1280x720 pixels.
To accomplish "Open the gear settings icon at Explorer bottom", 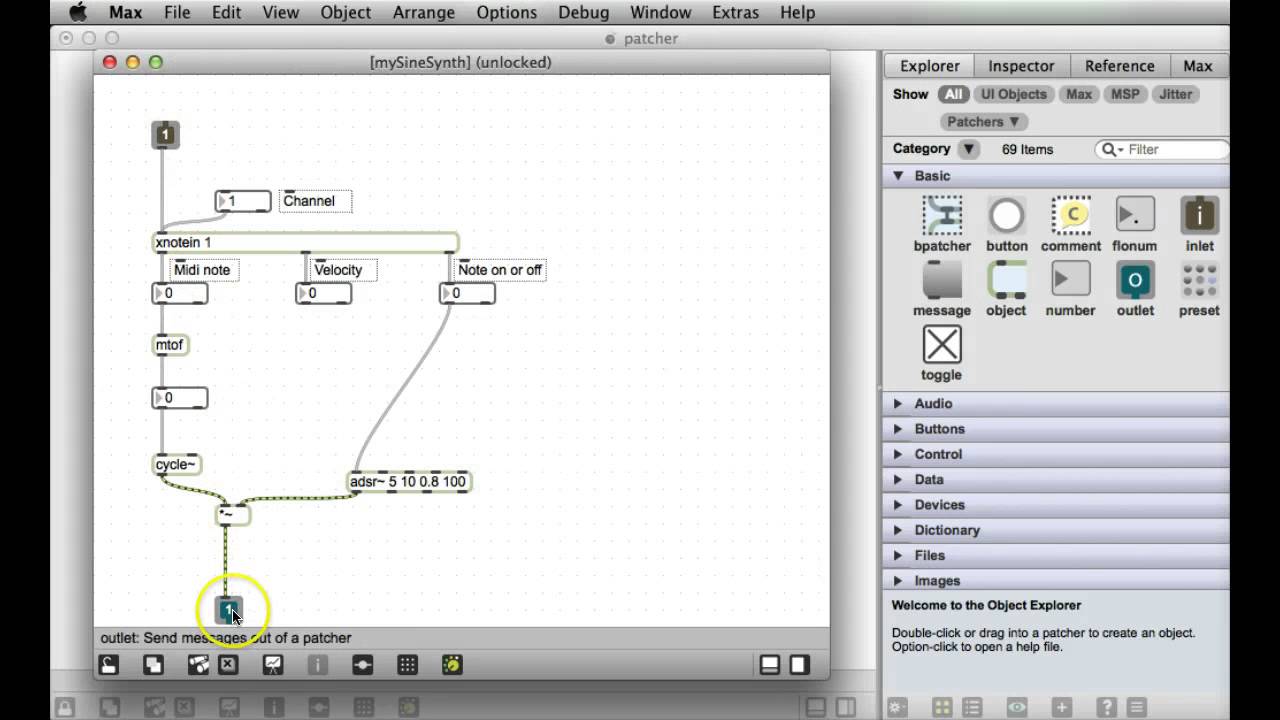I will (897, 707).
